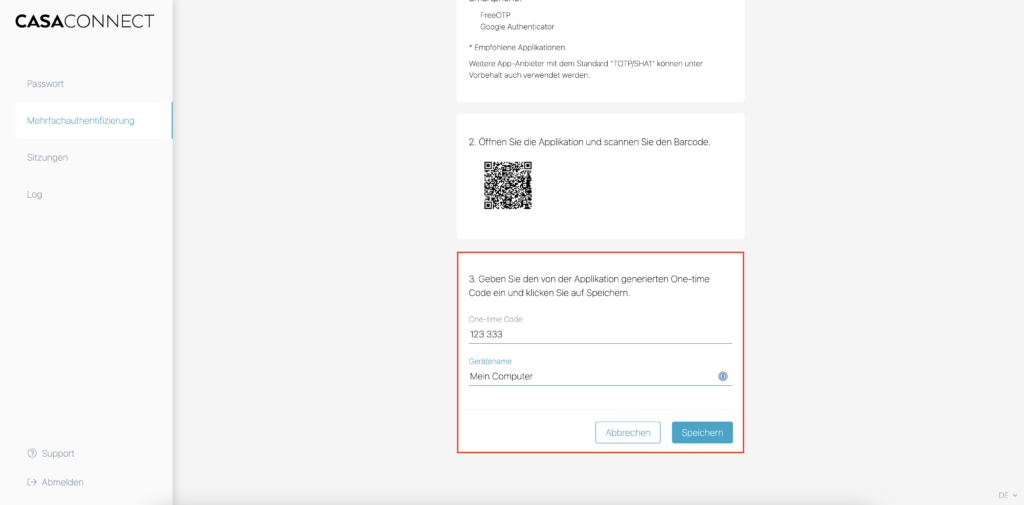Click the Abmelden logout arrow icon
The height and width of the screenshot is (505, 1024).
click(32, 482)
